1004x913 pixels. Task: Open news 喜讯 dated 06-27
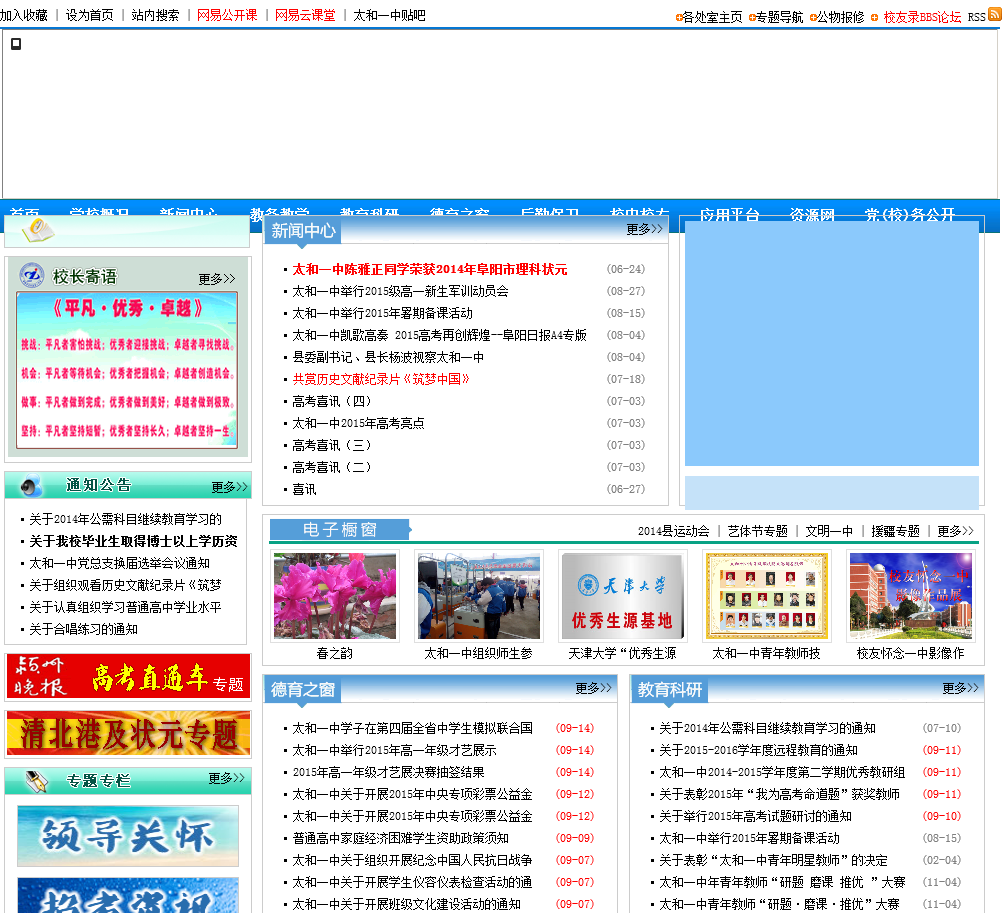point(304,490)
